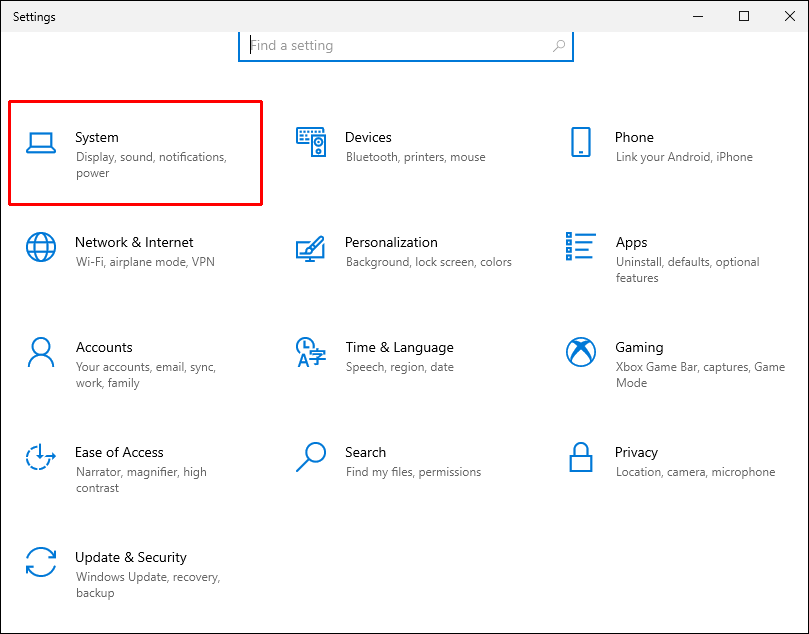Click the System laptop icon
809x634 pixels.
click(41, 143)
